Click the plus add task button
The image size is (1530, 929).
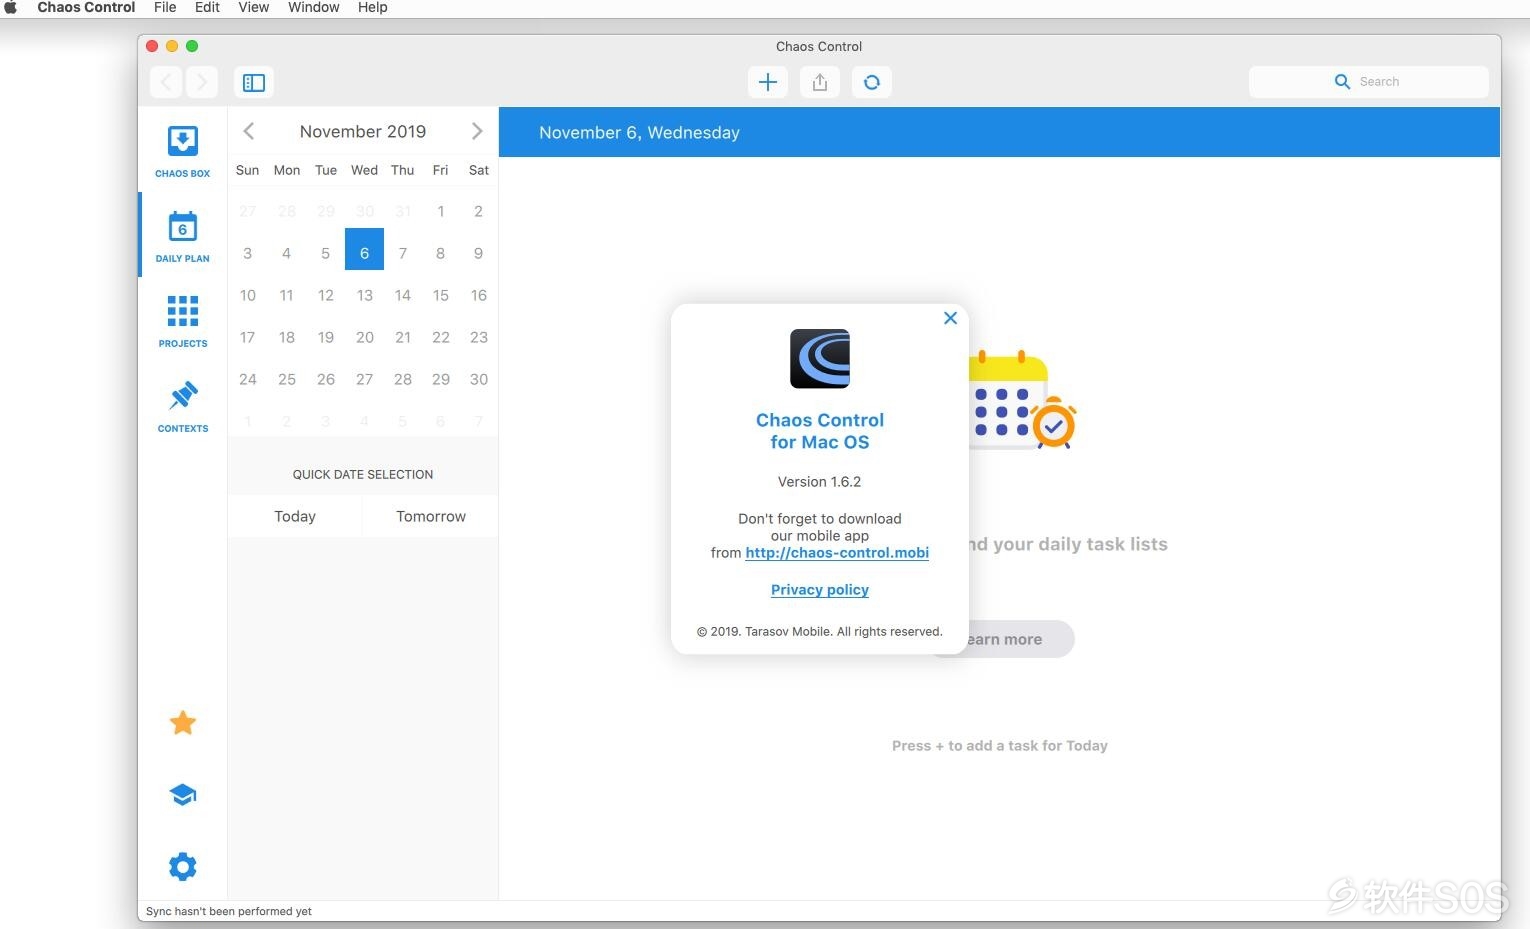coord(768,82)
